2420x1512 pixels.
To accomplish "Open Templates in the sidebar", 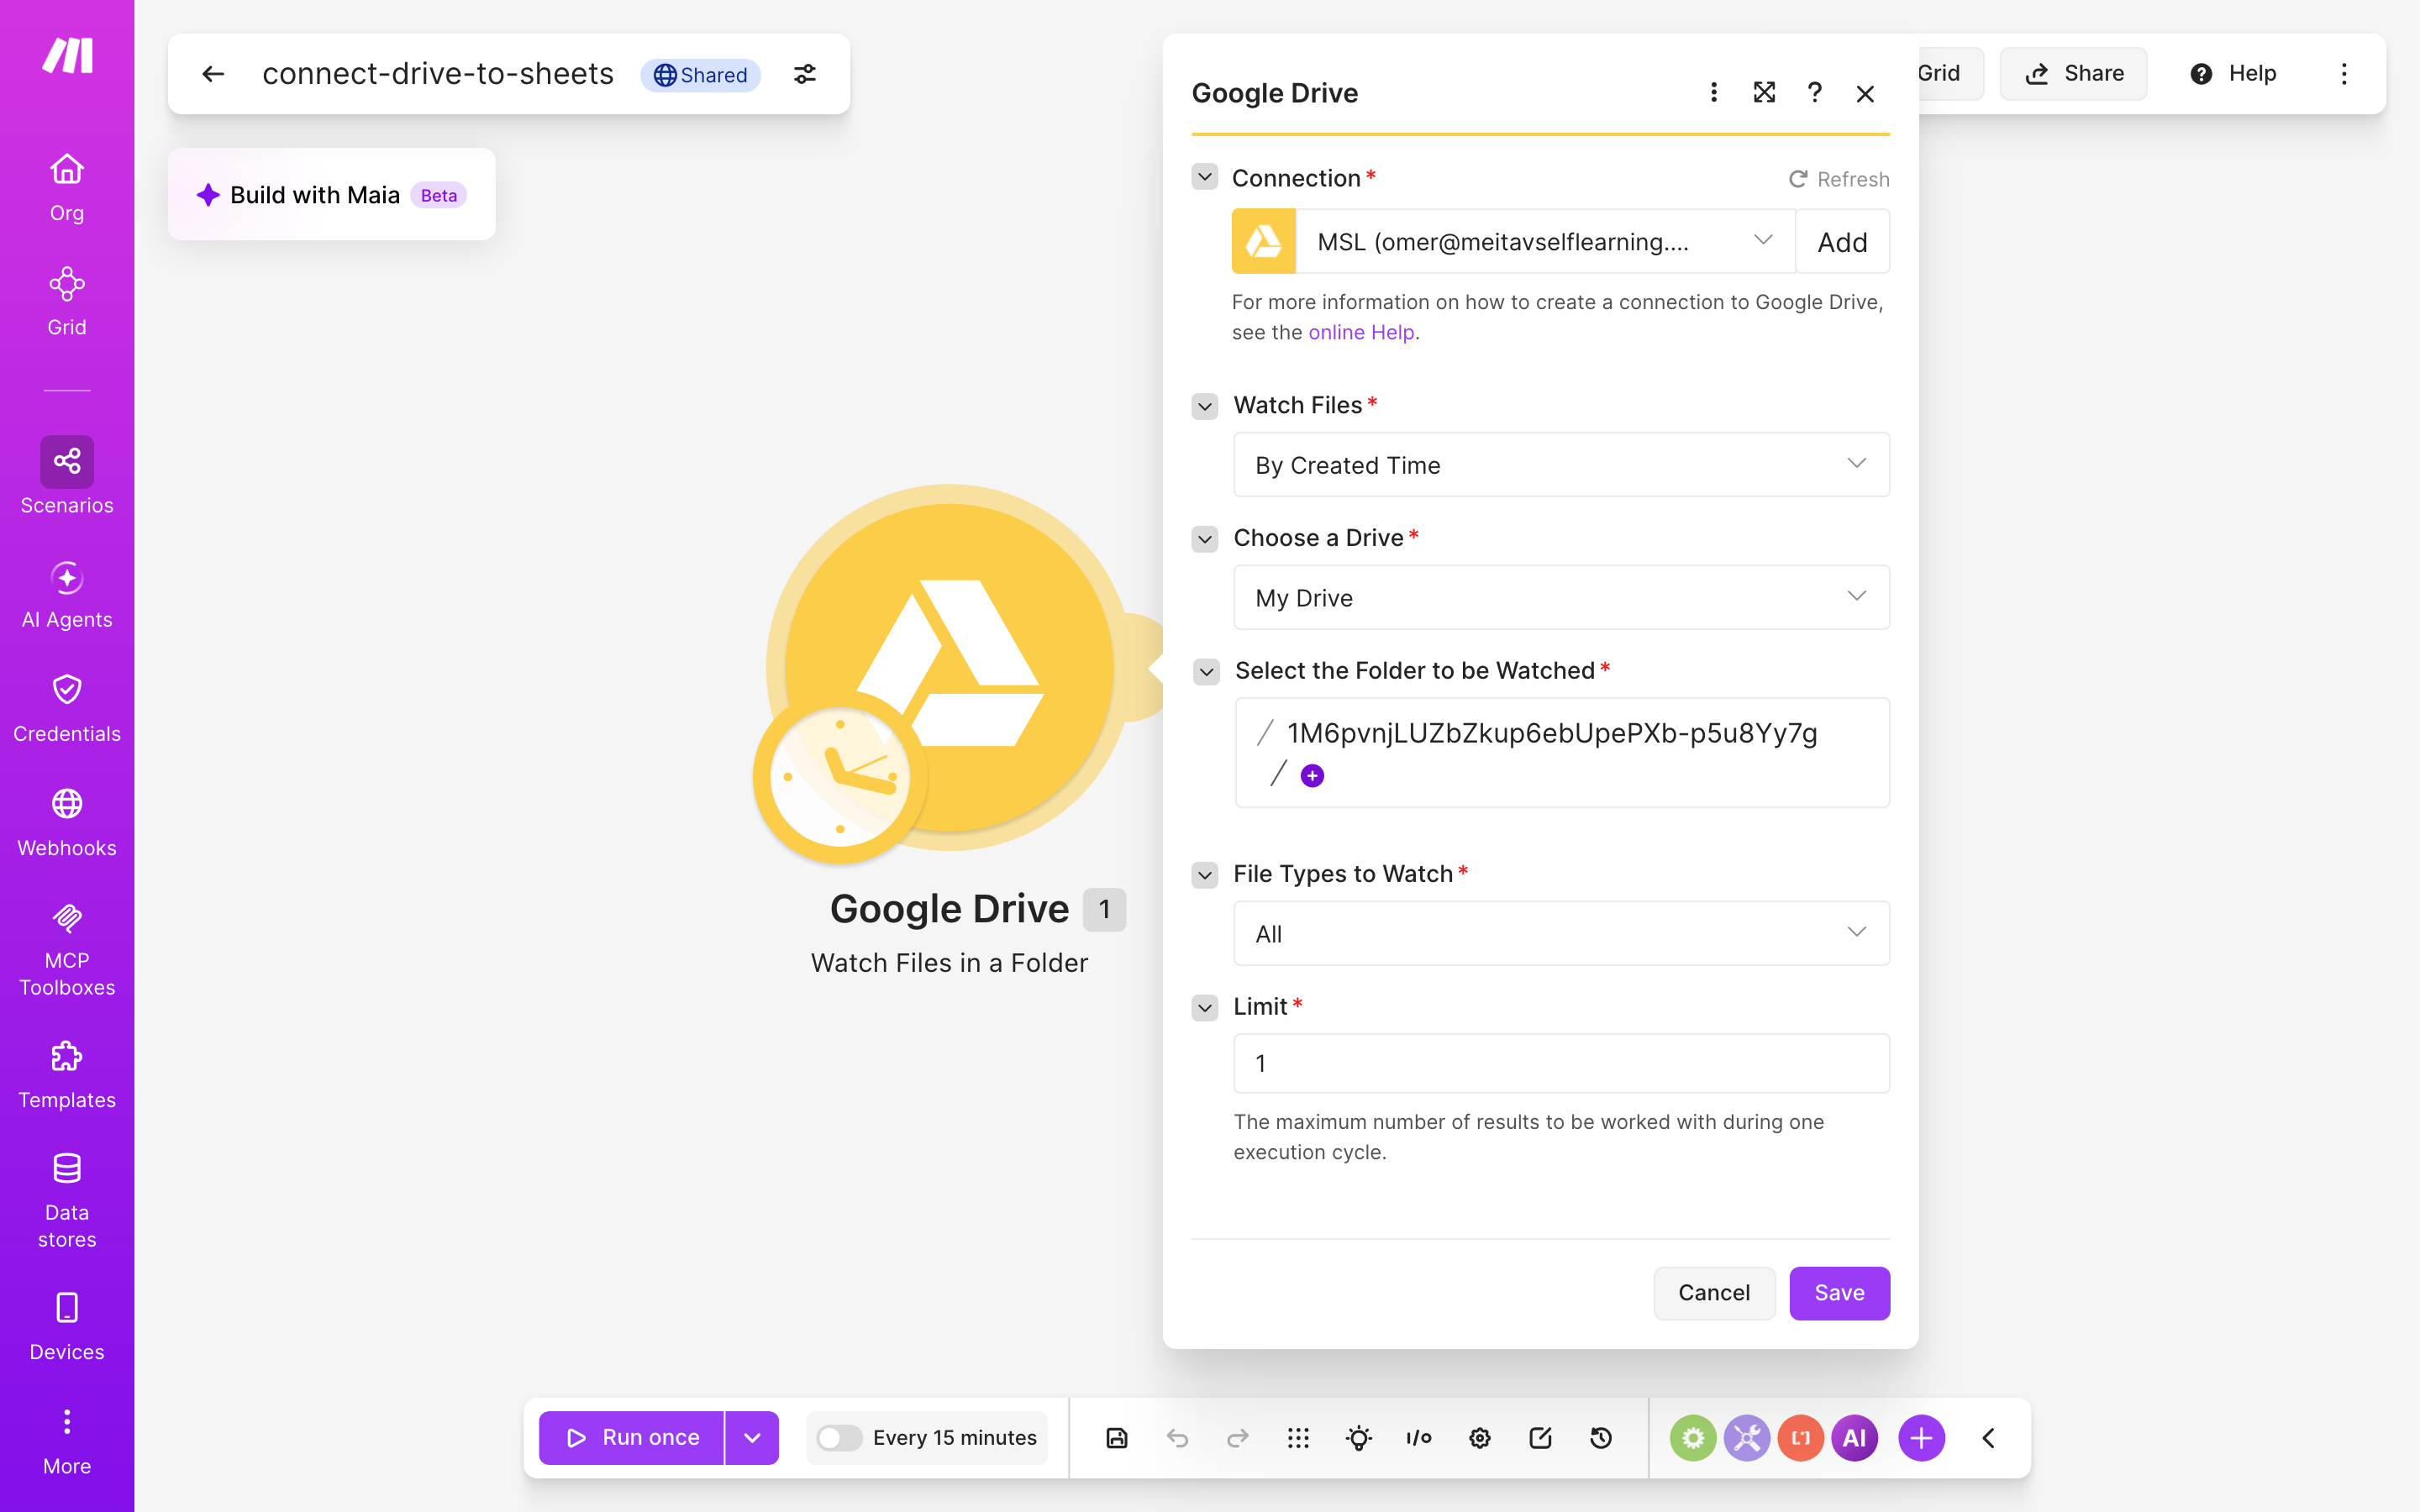I will (x=67, y=1075).
